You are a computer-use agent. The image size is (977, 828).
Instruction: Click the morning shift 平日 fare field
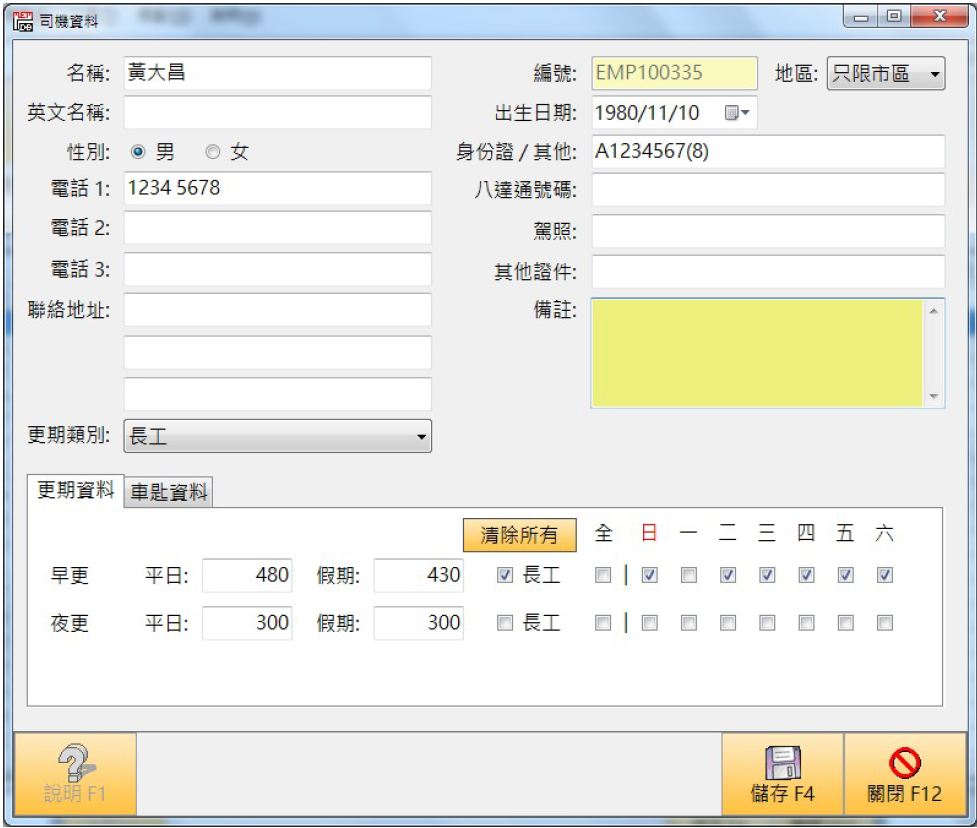tap(249, 575)
